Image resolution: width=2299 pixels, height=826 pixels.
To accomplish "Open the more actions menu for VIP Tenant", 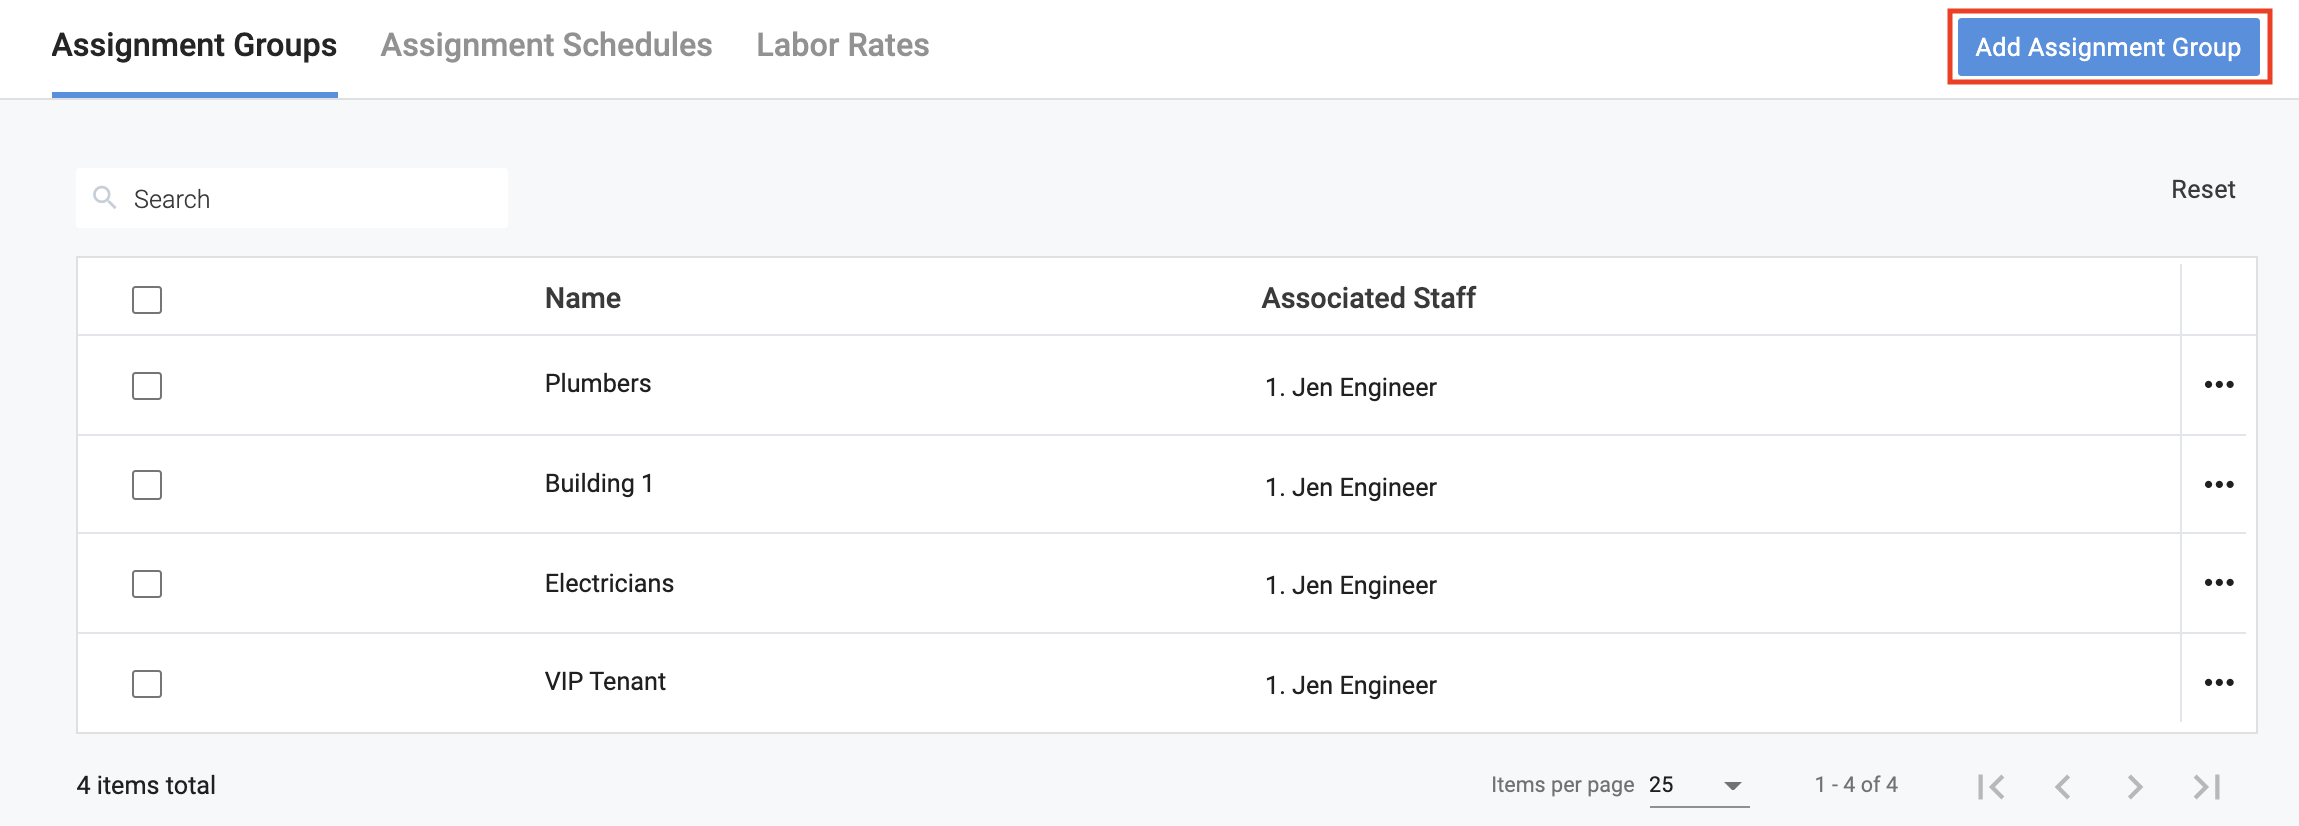I will point(2218,683).
